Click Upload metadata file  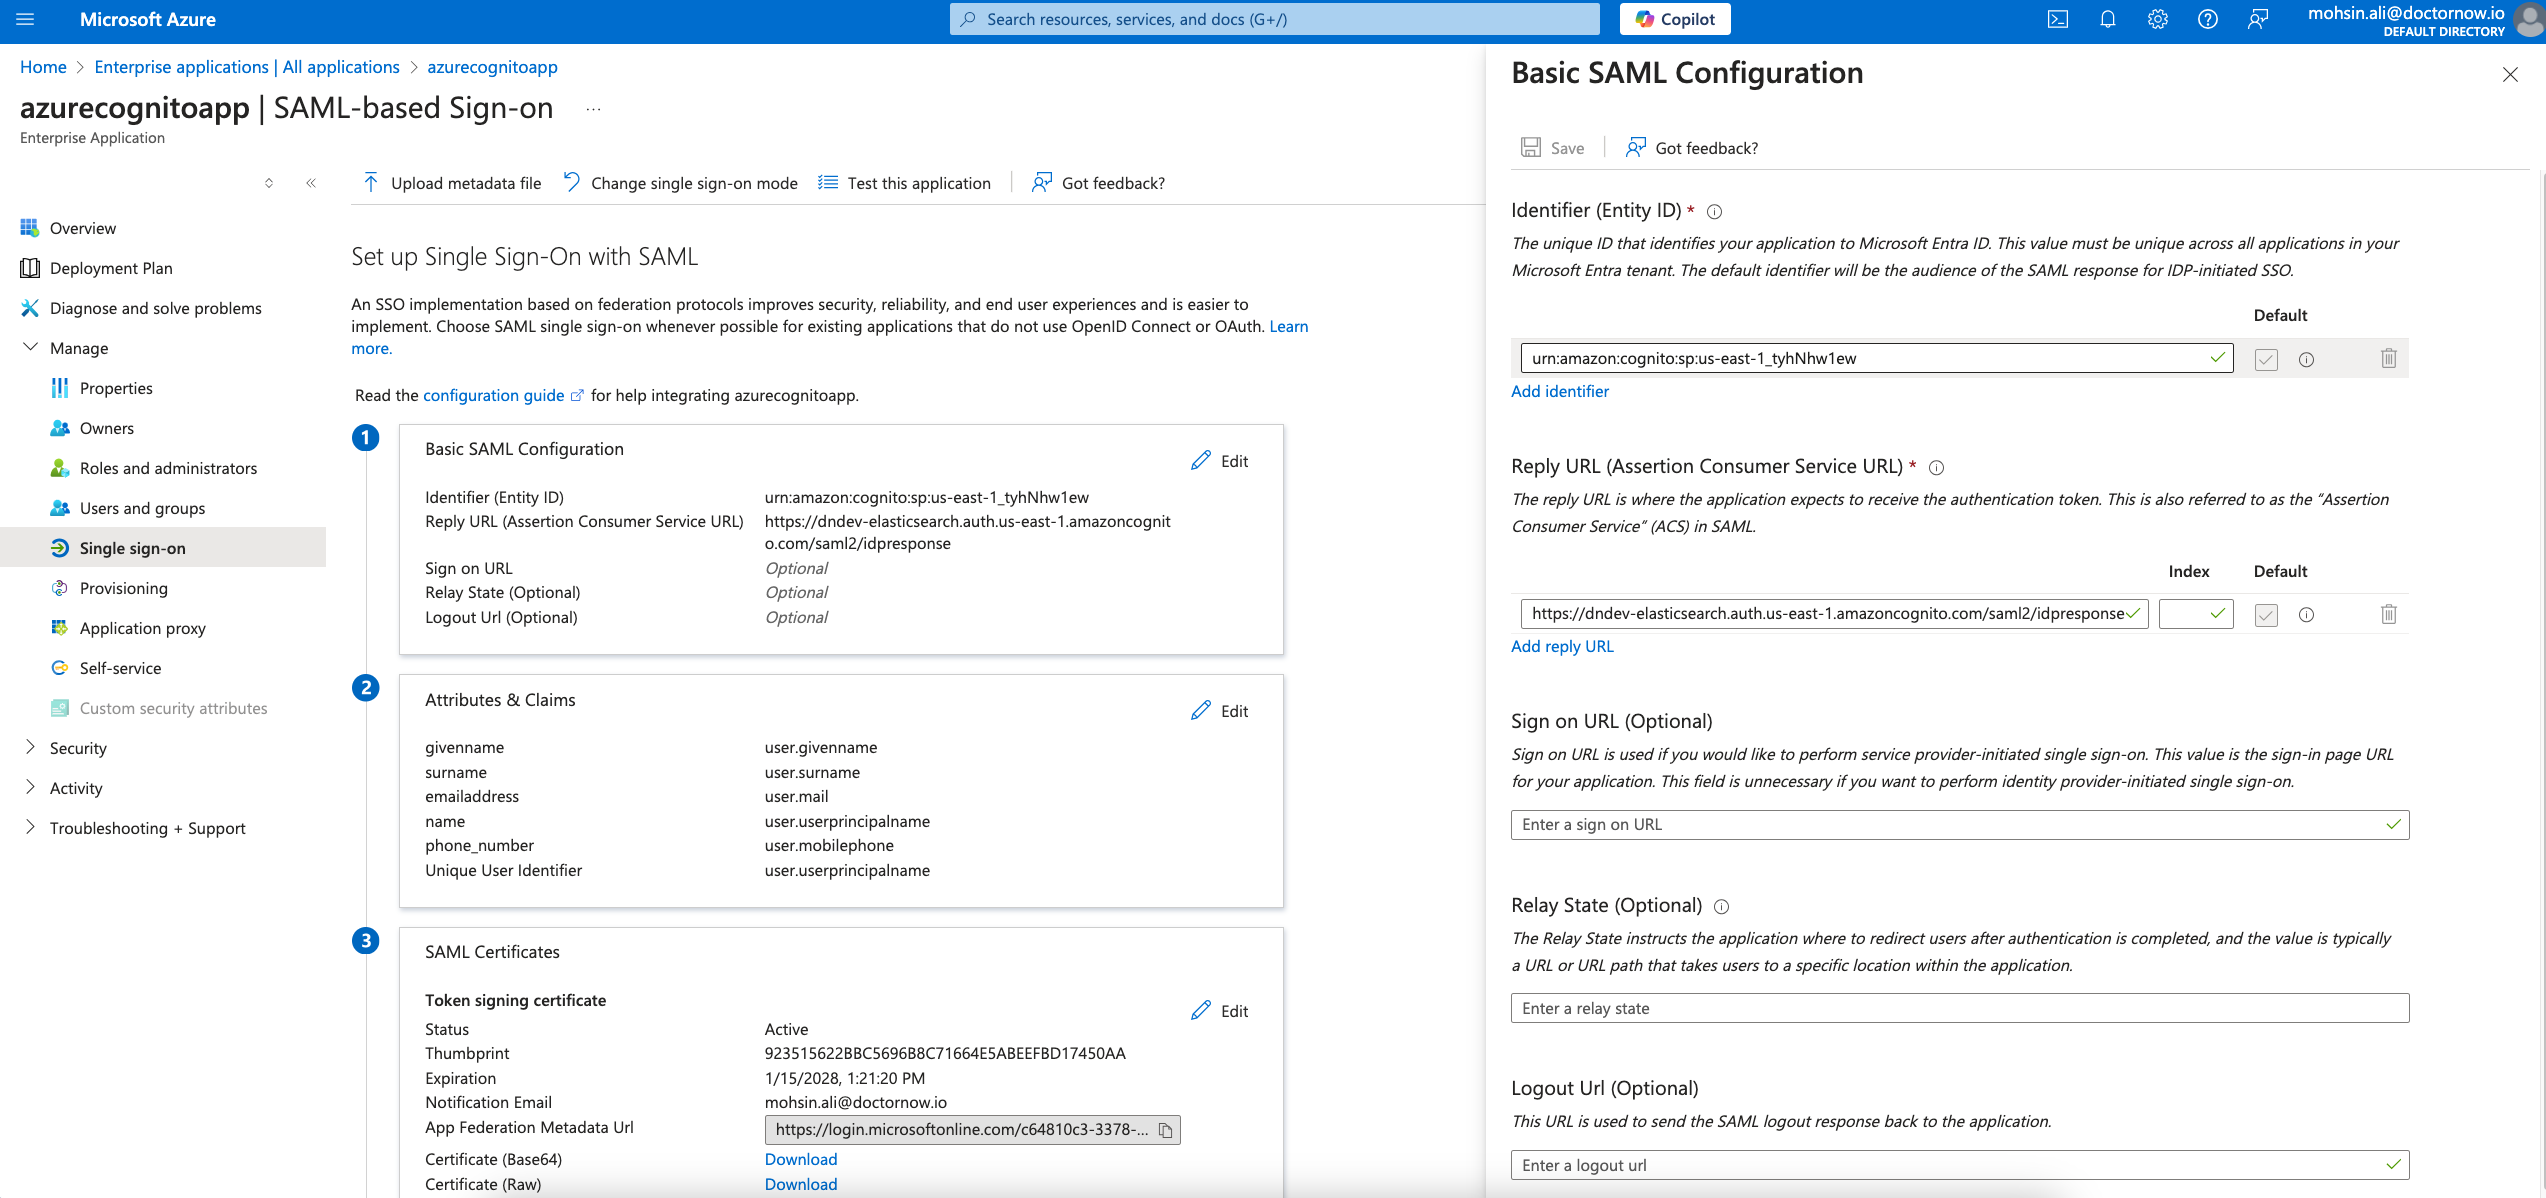click(452, 183)
